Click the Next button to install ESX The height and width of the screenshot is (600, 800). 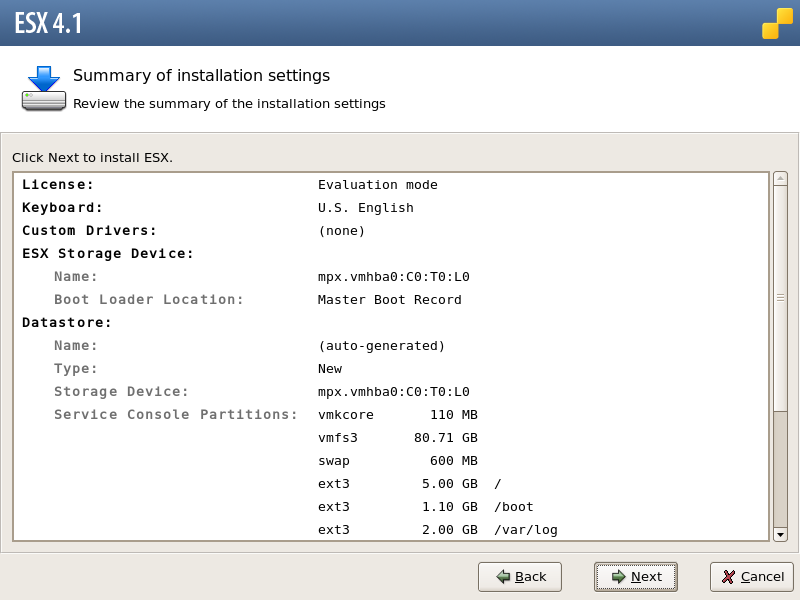pyautogui.click(x=636, y=577)
